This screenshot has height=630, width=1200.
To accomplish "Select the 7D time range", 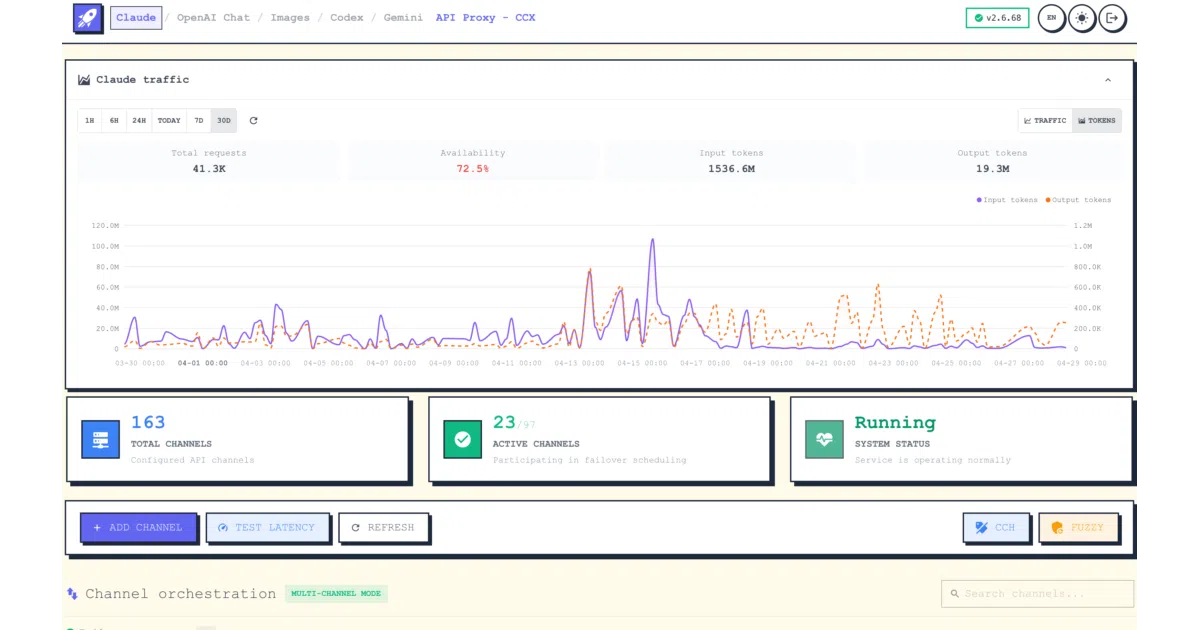I will click(199, 121).
